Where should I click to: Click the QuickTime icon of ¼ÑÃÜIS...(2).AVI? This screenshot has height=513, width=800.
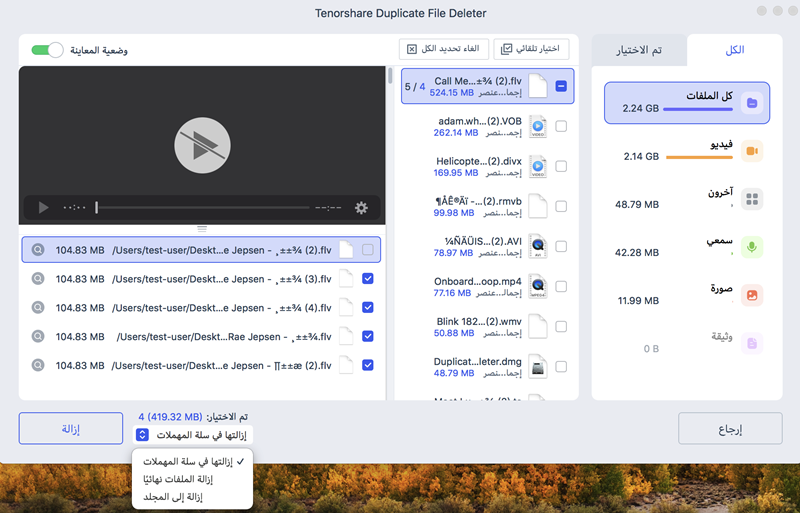coord(538,246)
